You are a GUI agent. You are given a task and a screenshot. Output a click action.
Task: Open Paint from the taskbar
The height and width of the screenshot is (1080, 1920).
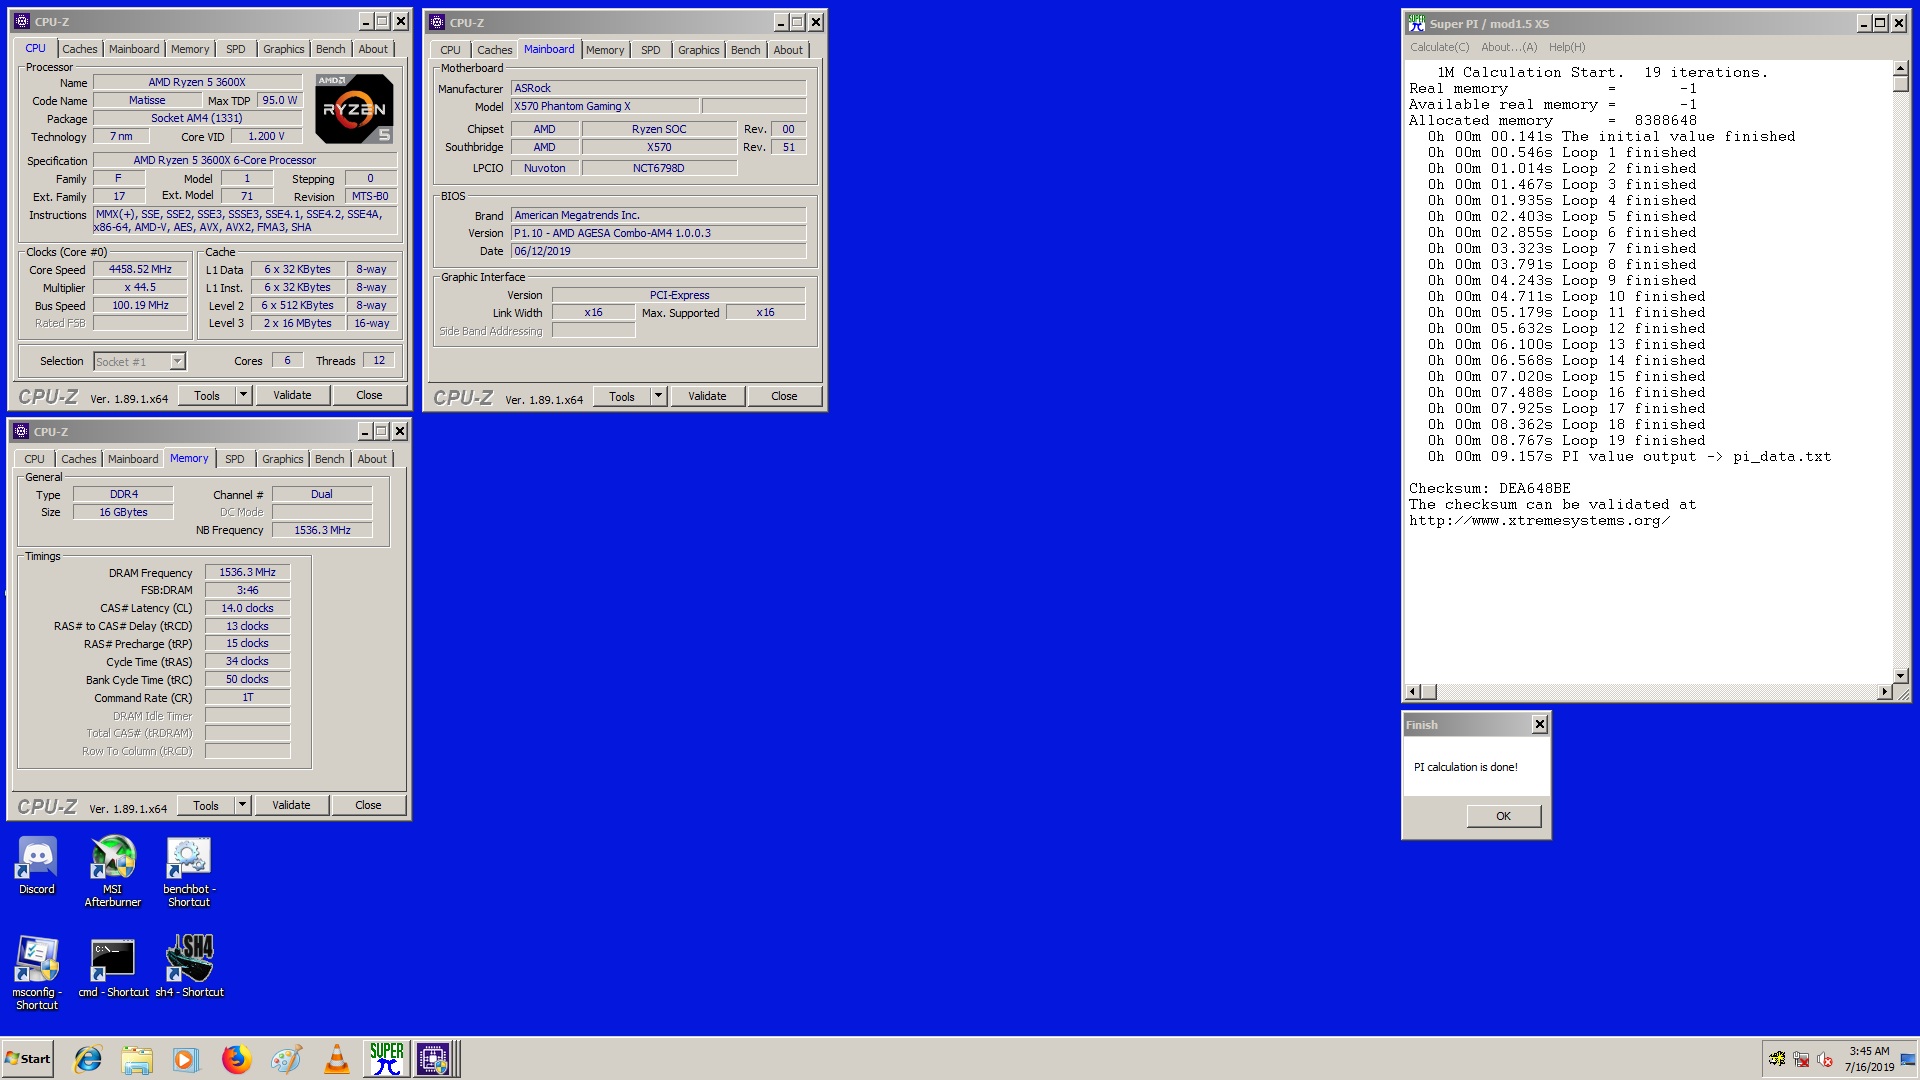click(286, 1059)
